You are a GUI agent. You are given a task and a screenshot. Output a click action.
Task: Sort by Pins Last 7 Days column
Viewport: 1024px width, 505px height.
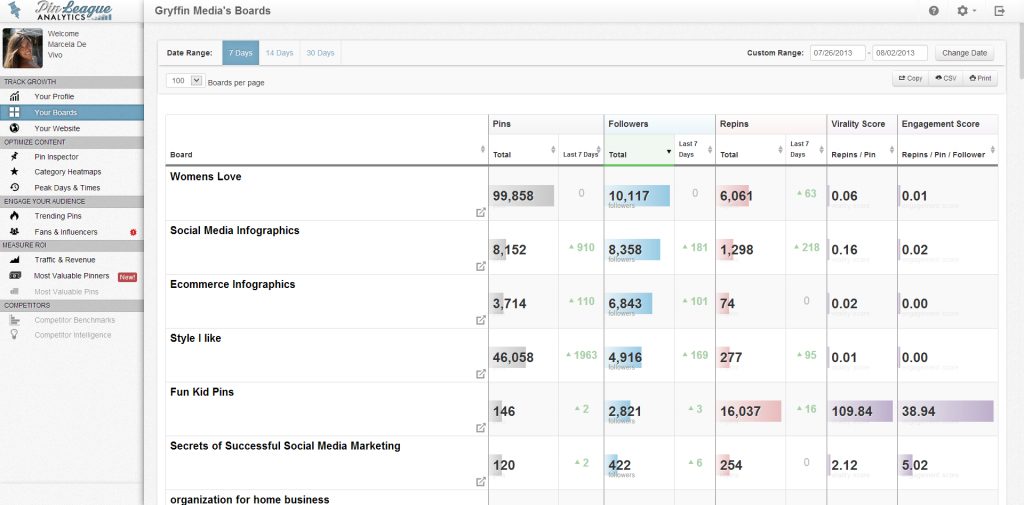581,150
